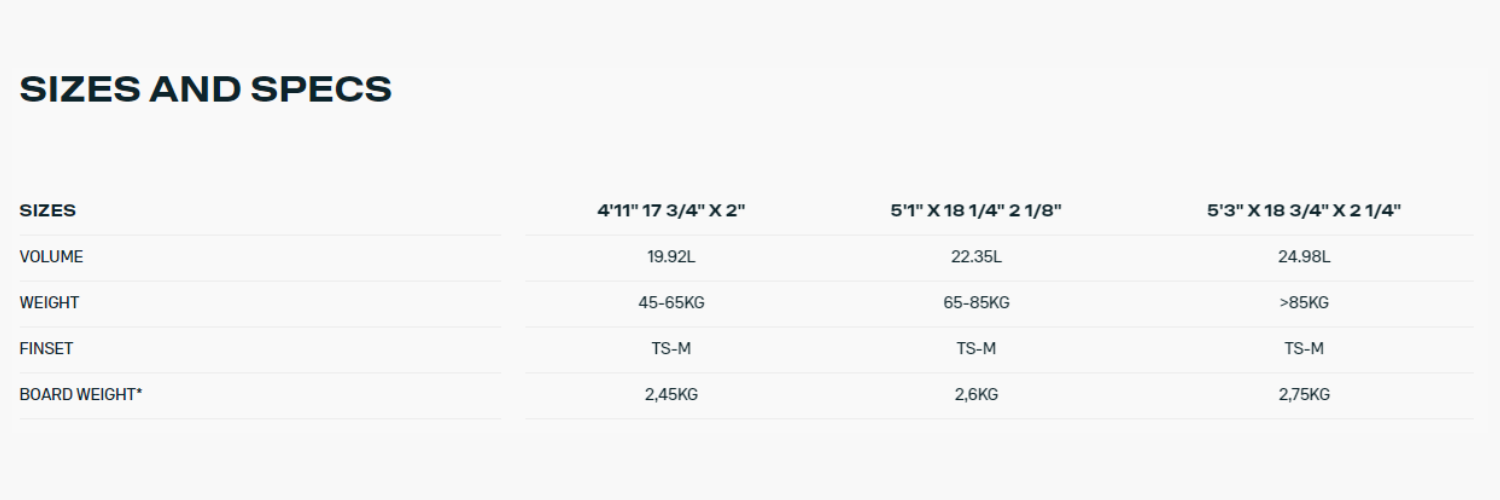Click the TS-M finset under 4'11" size

pyautogui.click(x=671, y=349)
